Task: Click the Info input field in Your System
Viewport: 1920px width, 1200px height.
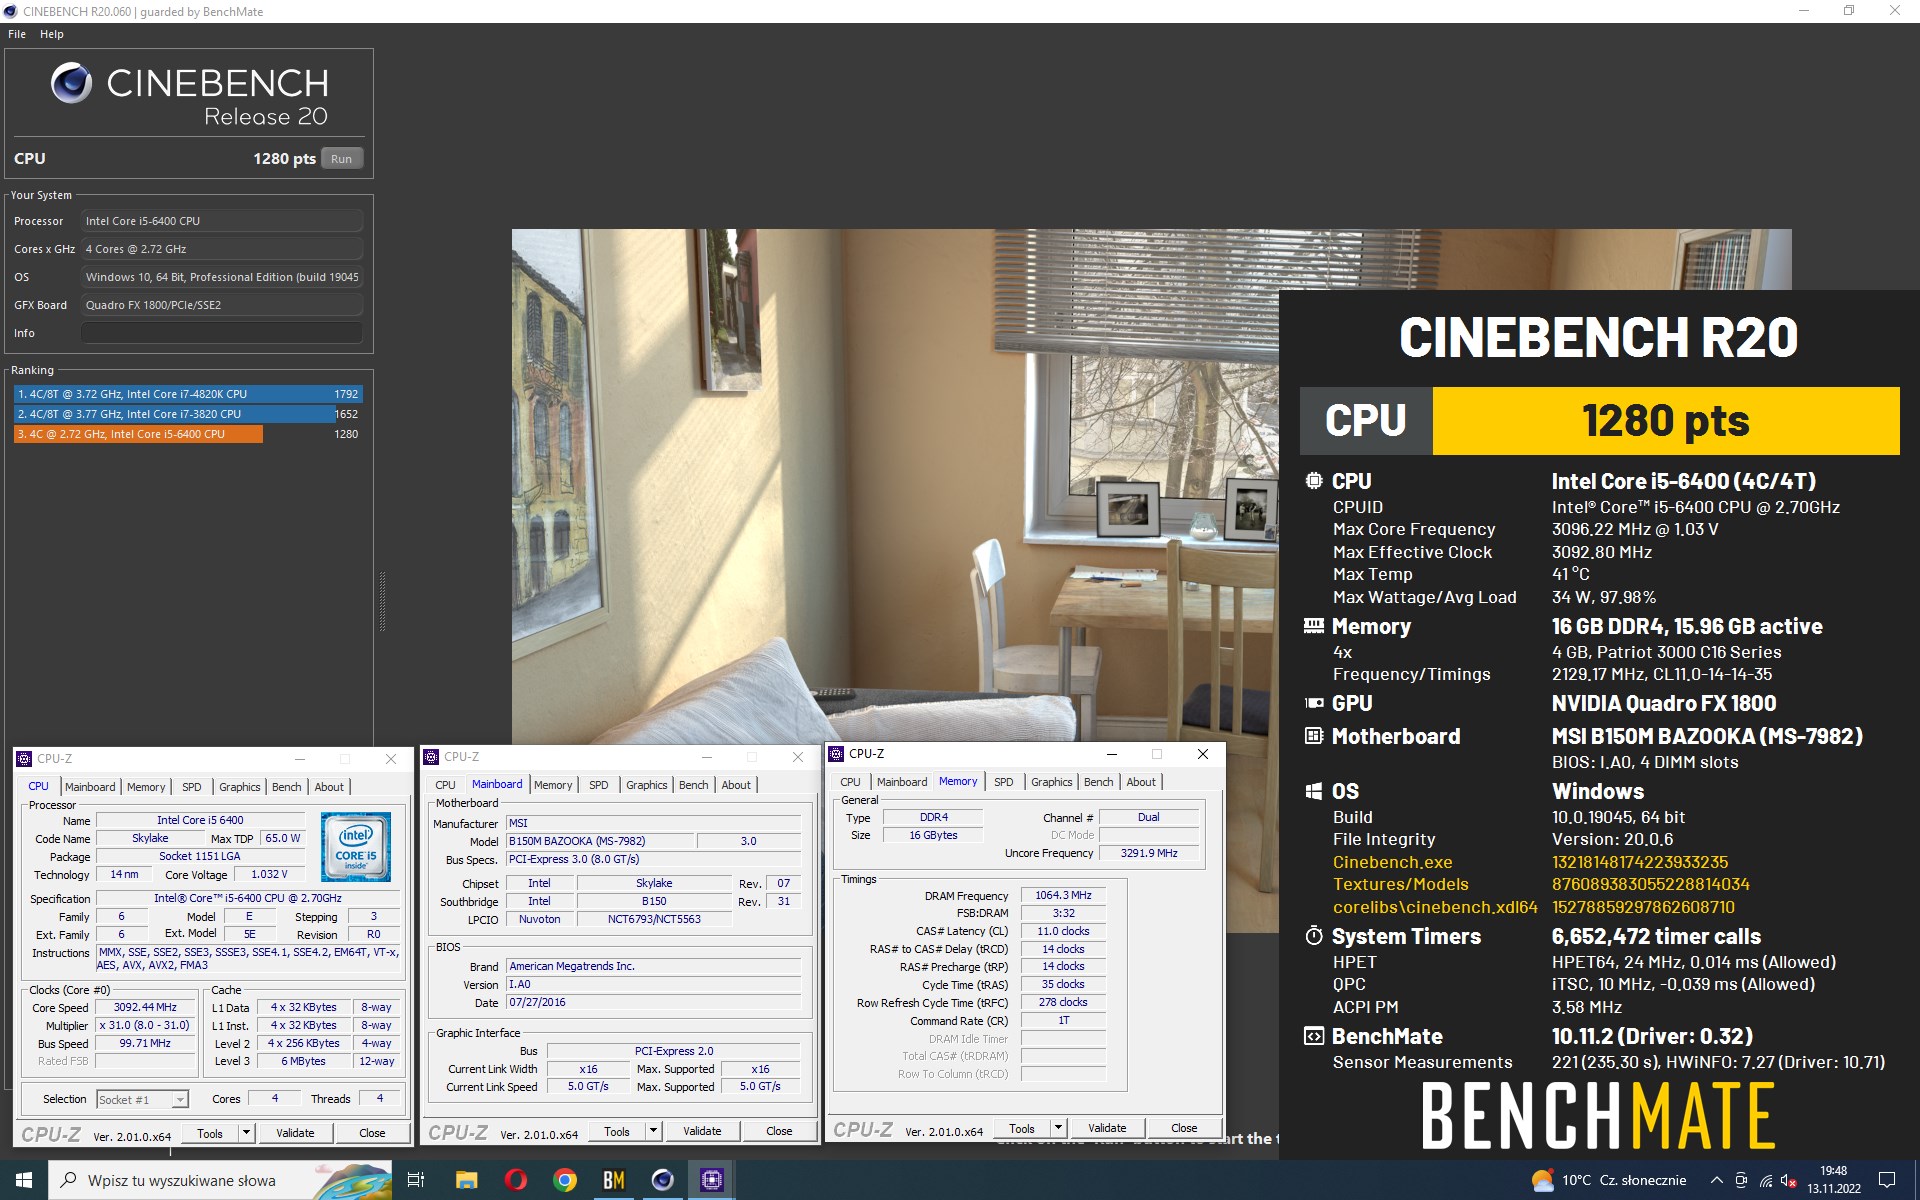Action: click(222, 333)
